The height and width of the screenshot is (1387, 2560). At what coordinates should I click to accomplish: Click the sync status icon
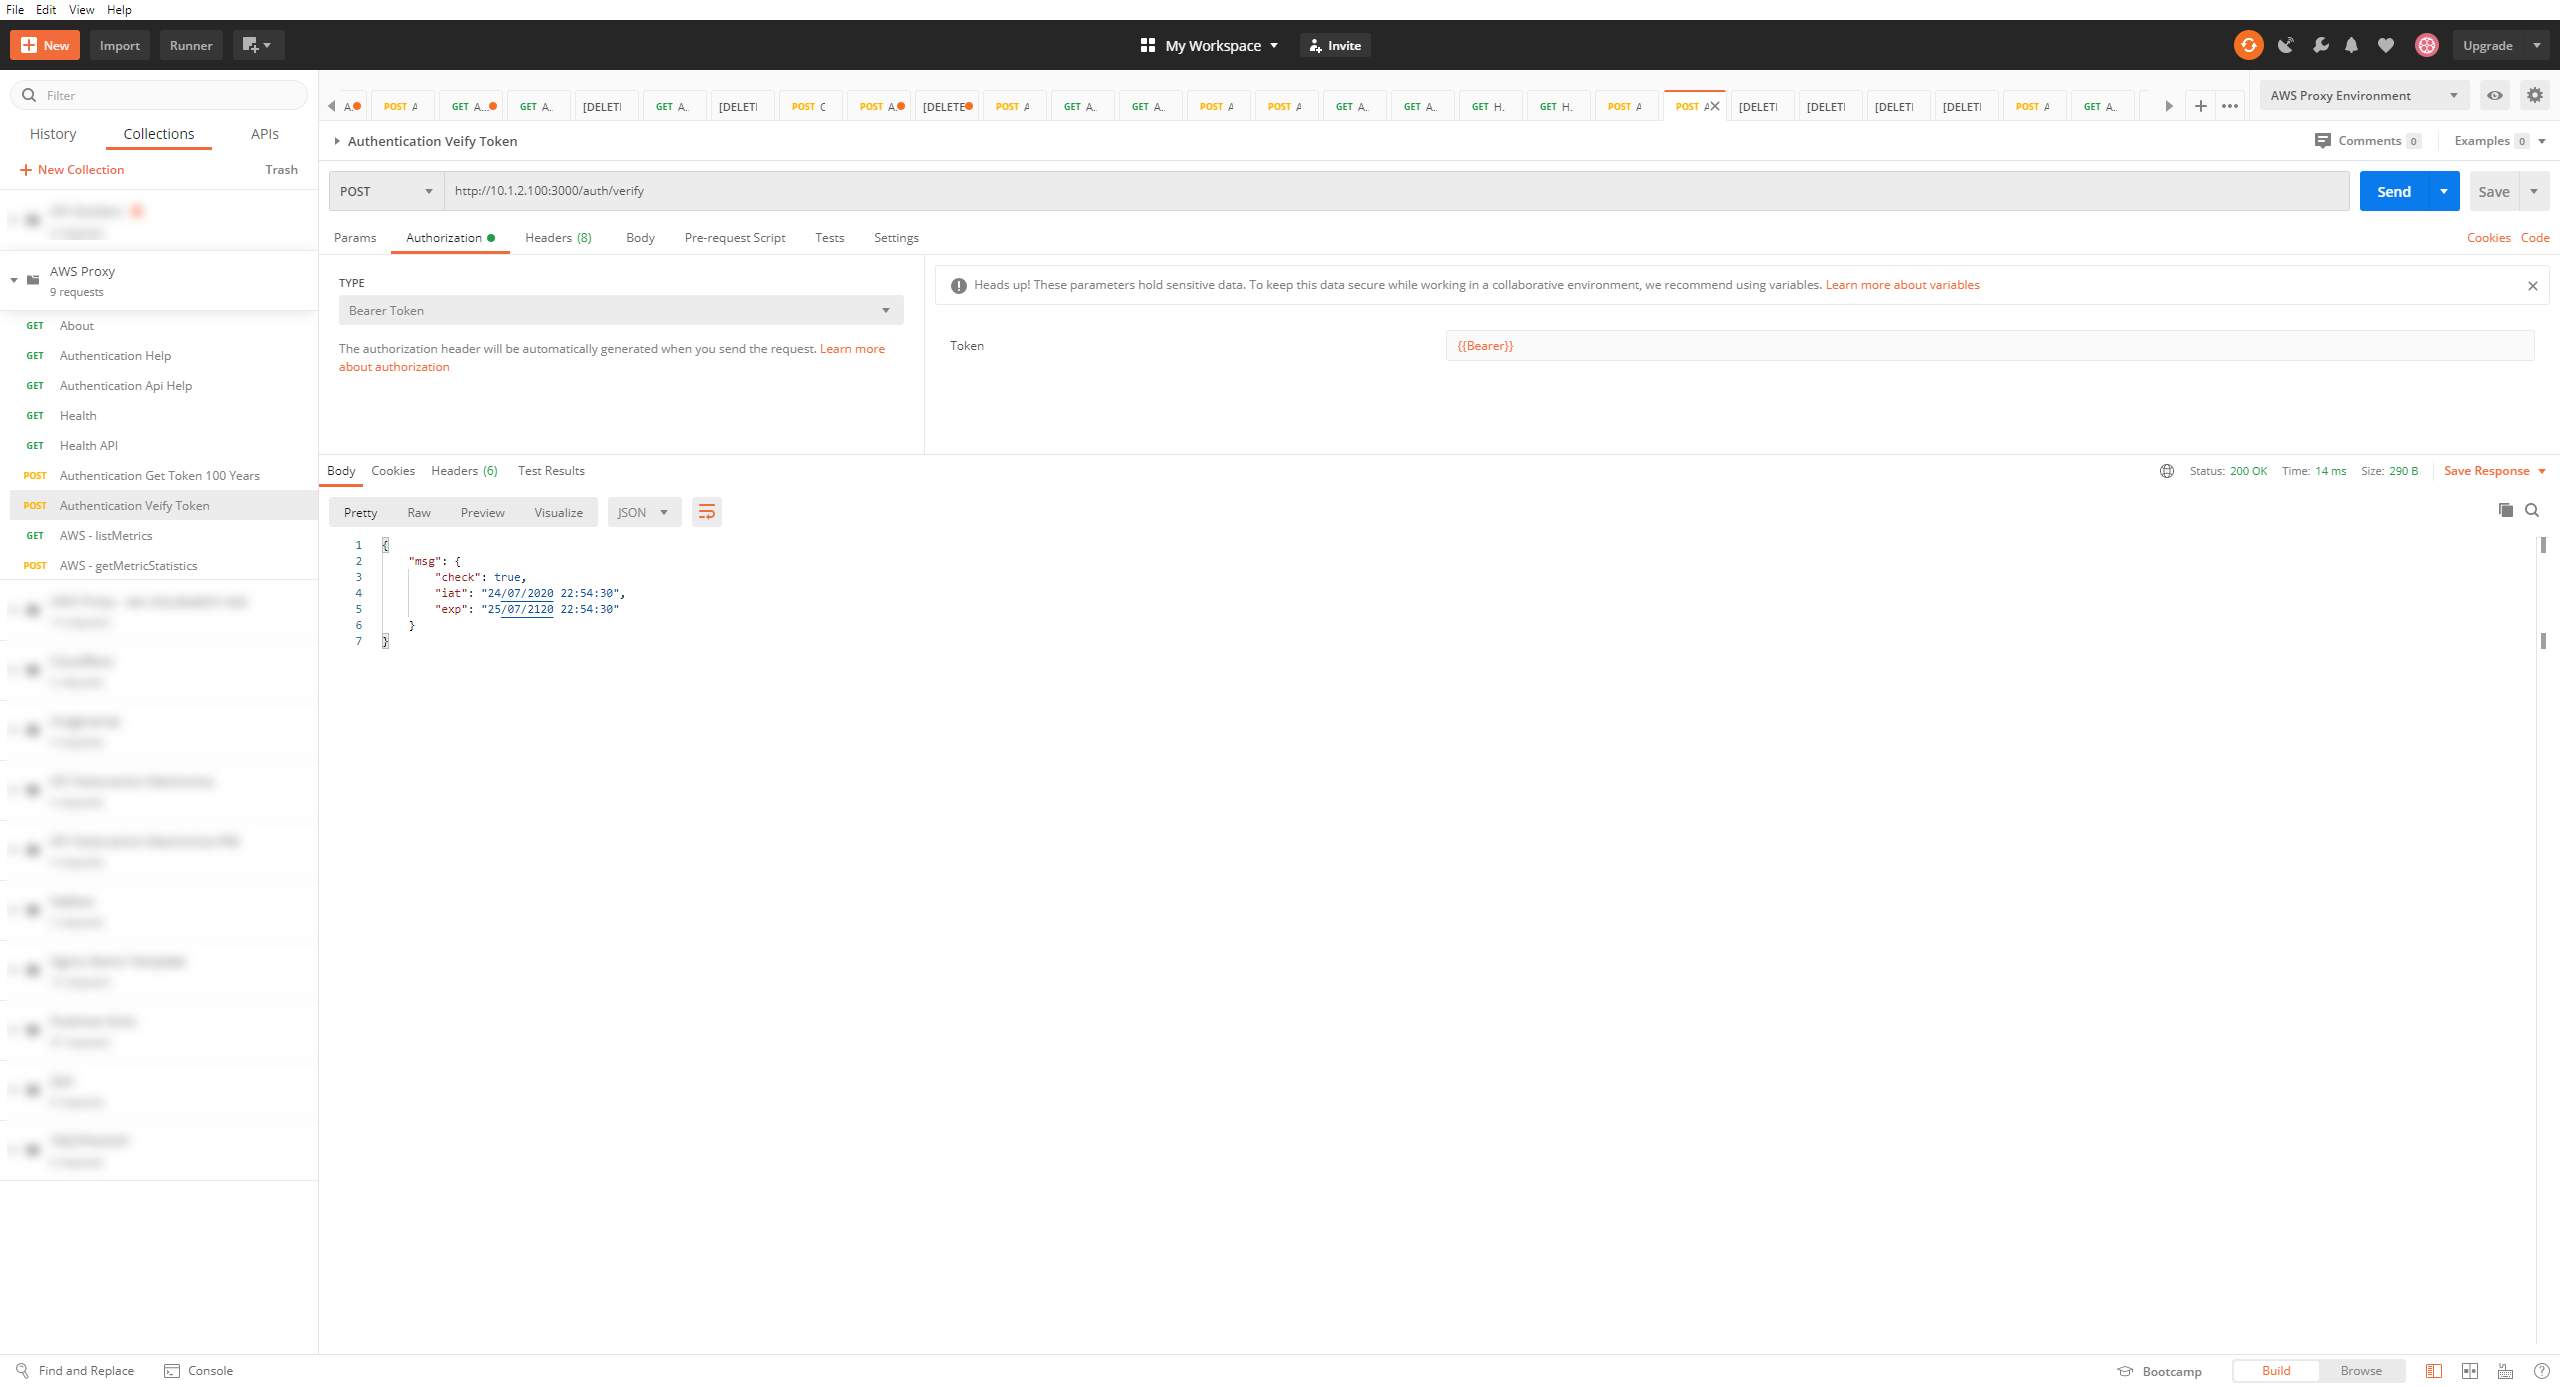(2248, 45)
